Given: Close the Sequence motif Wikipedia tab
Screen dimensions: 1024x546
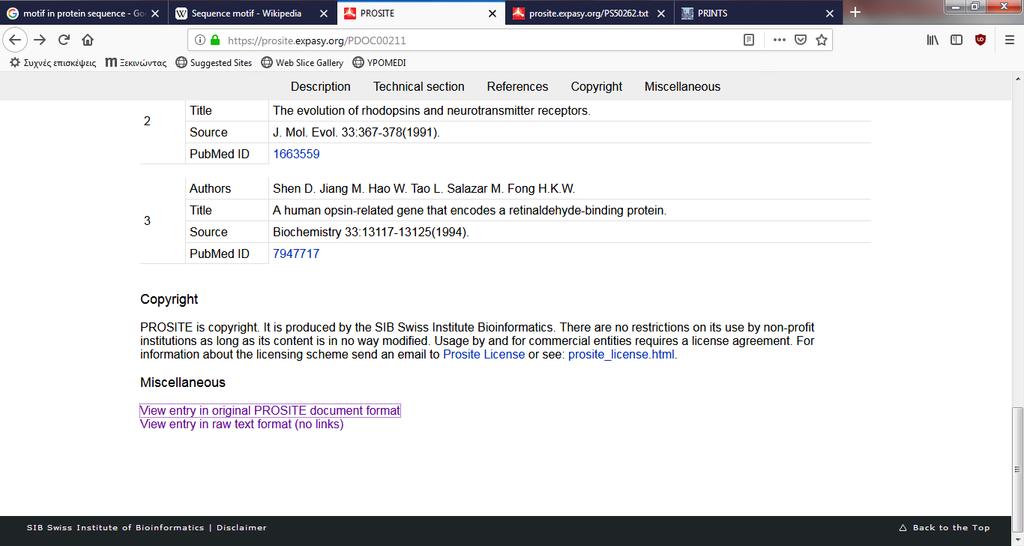Looking at the screenshot, I should tap(325, 13).
